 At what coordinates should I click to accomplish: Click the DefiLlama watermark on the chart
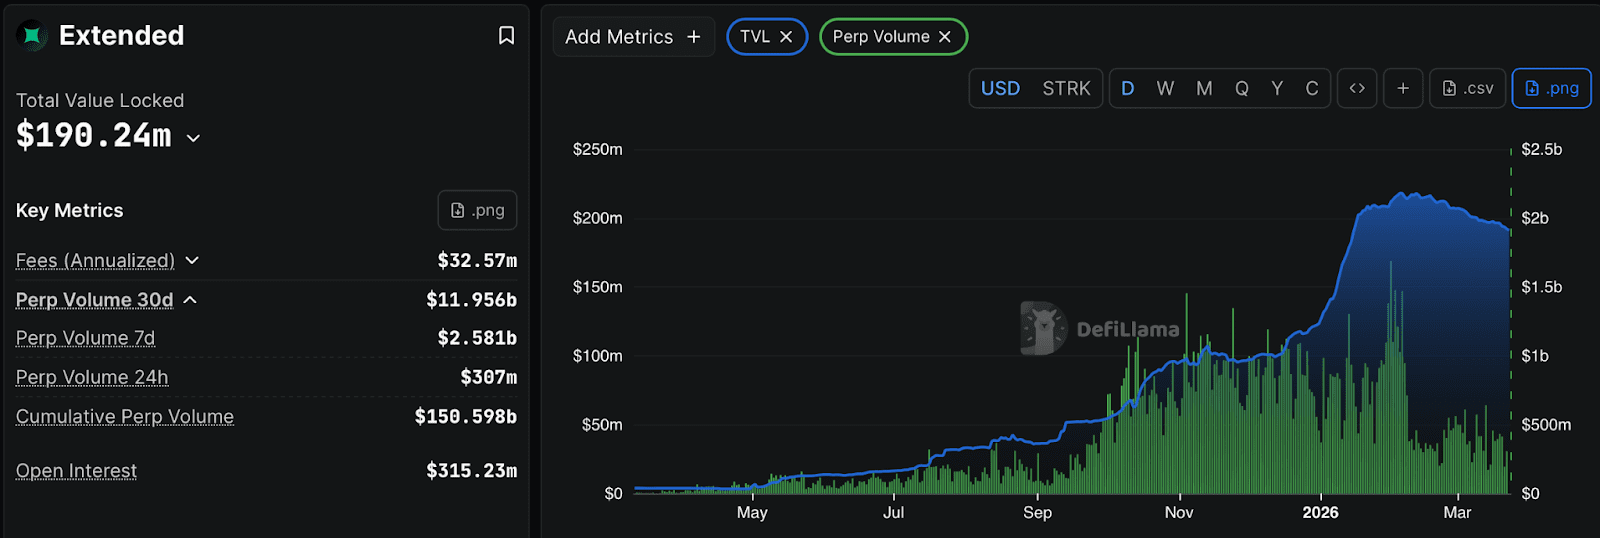tap(1100, 329)
